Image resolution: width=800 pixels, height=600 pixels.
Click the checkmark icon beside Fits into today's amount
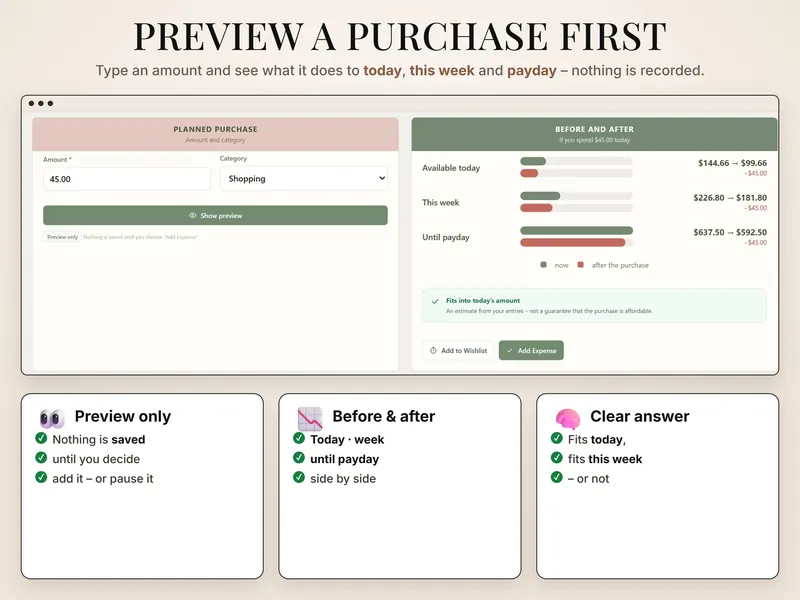coord(435,302)
